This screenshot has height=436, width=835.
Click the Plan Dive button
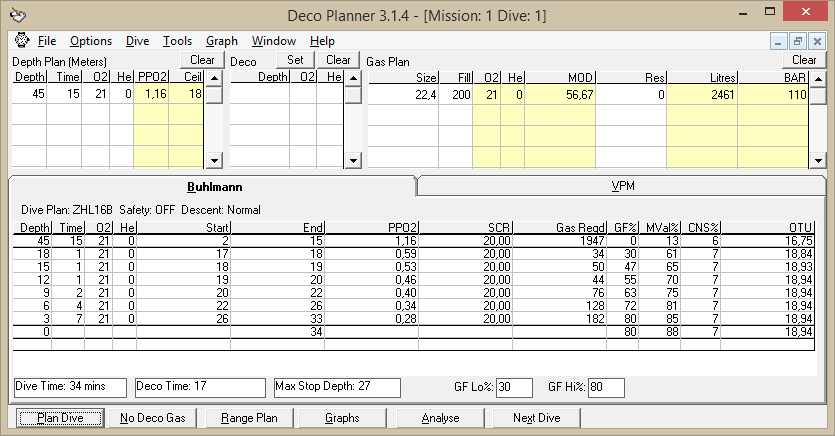60,418
